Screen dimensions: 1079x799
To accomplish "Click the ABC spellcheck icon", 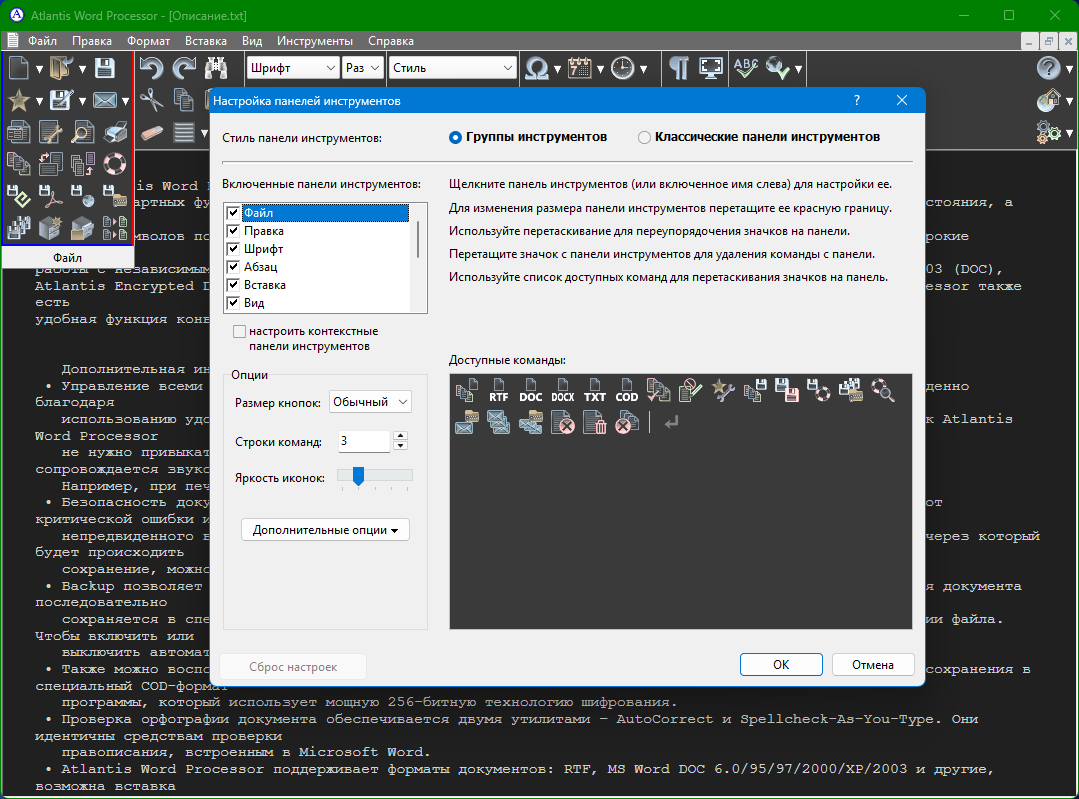I will 745,68.
